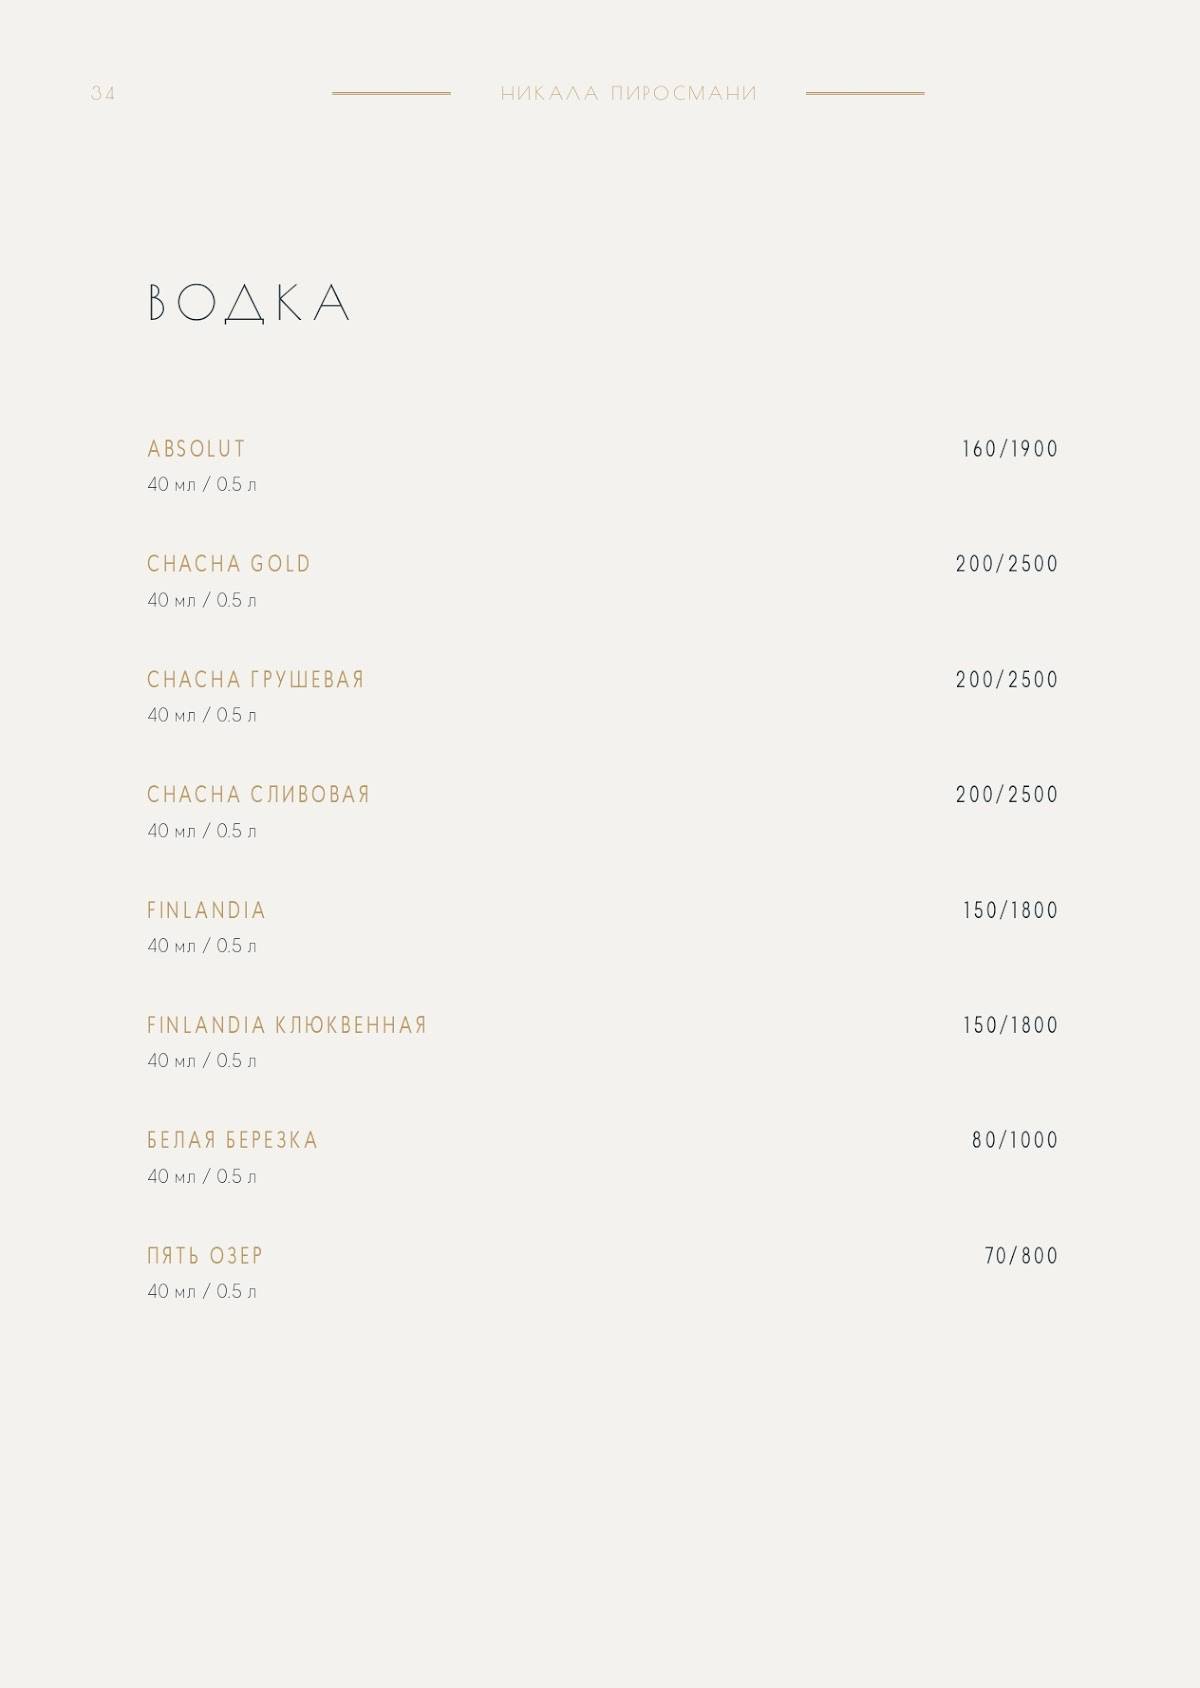Click the Chacha Gold price 200/2500
The width and height of the screenshot is (1200, 1688).
pos(1007,564)
